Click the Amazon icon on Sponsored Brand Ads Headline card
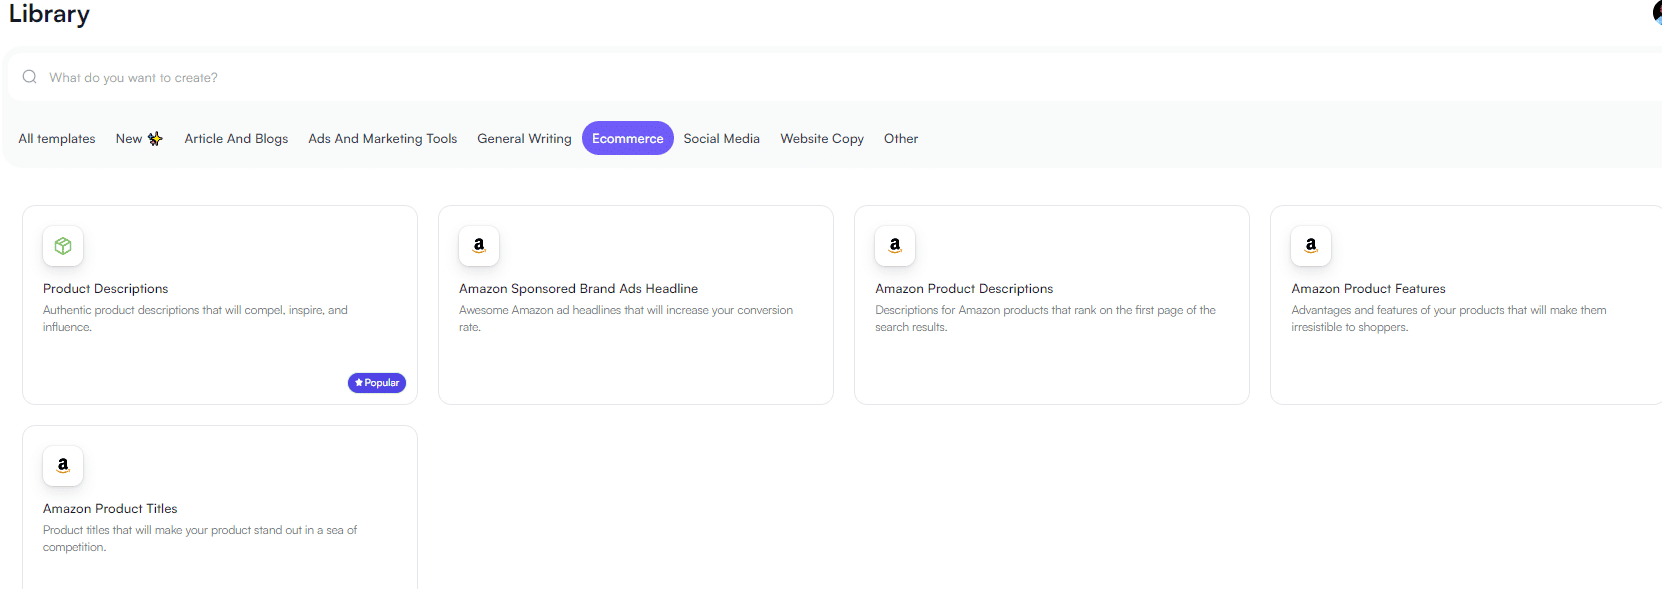1662x589 pixels. pos(479,246)
